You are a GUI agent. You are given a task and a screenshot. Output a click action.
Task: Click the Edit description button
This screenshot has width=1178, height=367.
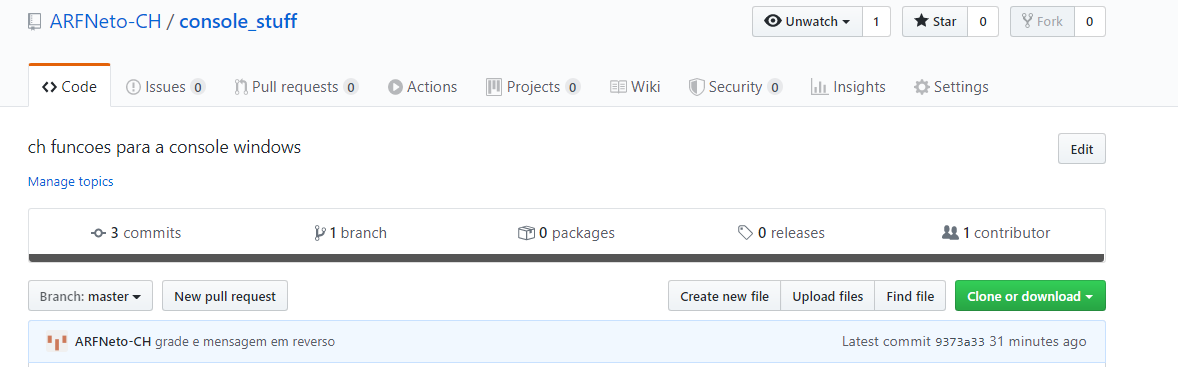(x=1082, y=149)
